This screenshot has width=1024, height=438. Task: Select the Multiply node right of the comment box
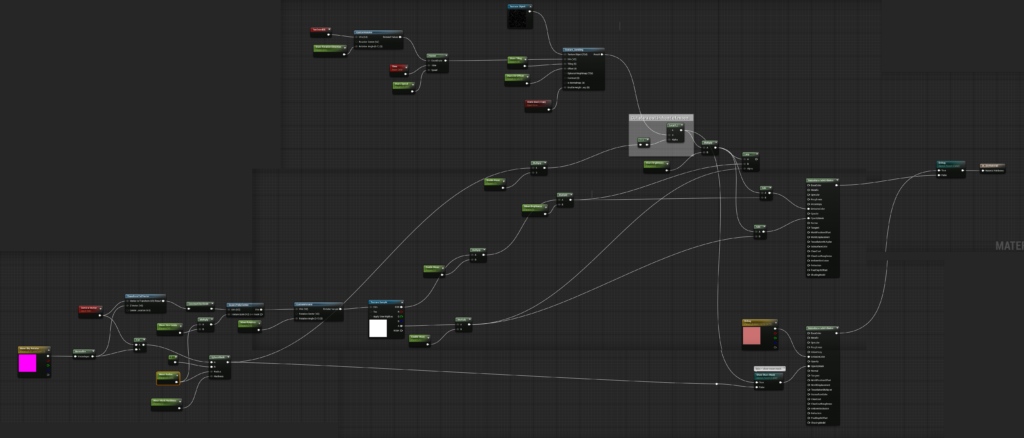pyautogui.click(x=710, y=147)
